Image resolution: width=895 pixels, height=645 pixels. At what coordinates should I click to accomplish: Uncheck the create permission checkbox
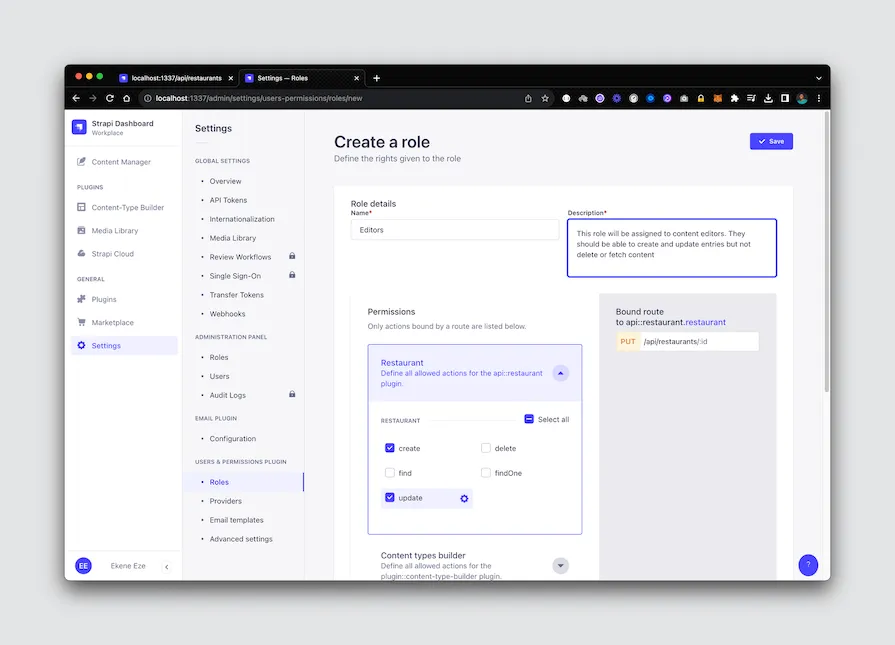390,448
